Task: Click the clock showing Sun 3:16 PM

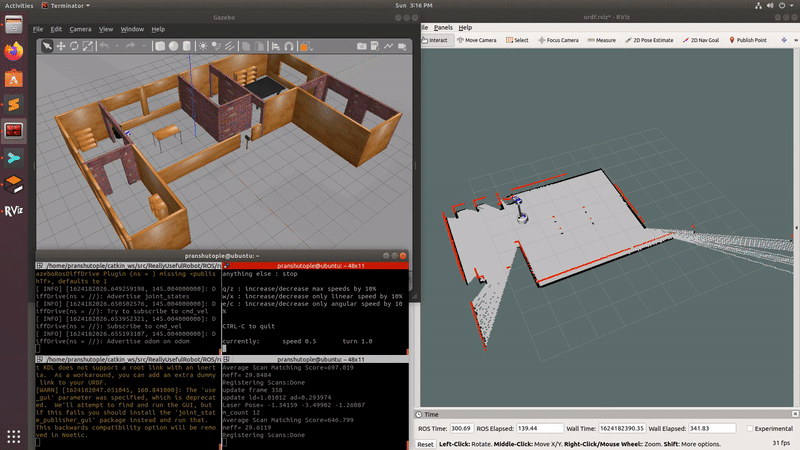Action: 414,6
